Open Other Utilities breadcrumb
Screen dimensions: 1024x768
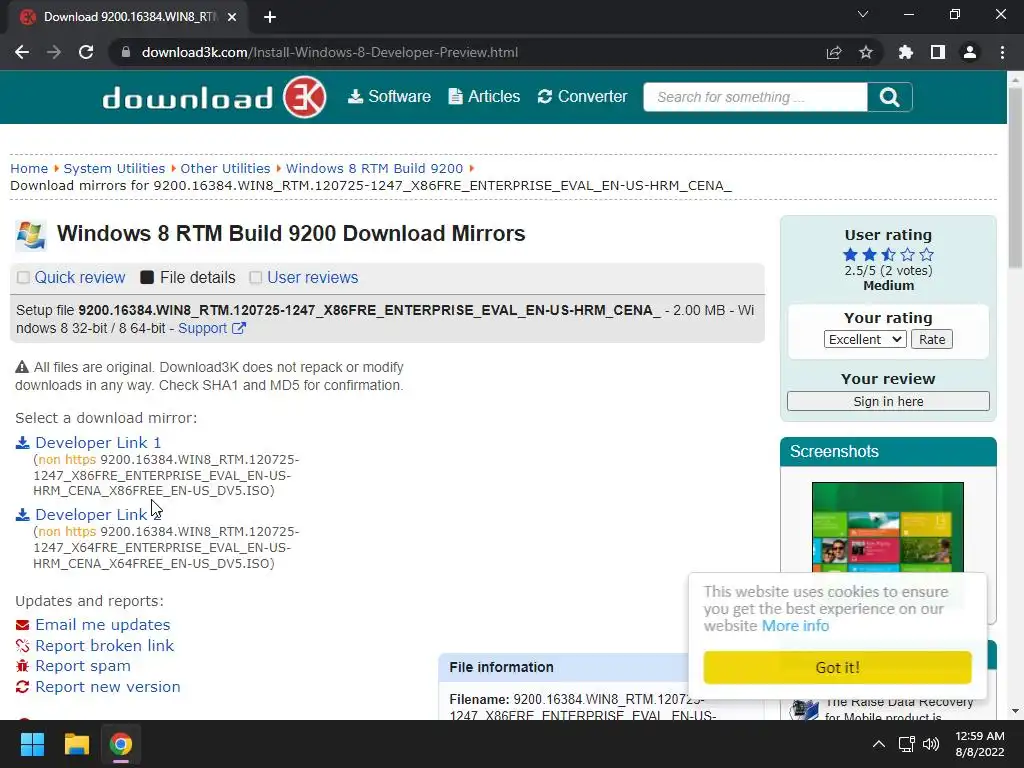pyautogui.click(x=225, y=168)
